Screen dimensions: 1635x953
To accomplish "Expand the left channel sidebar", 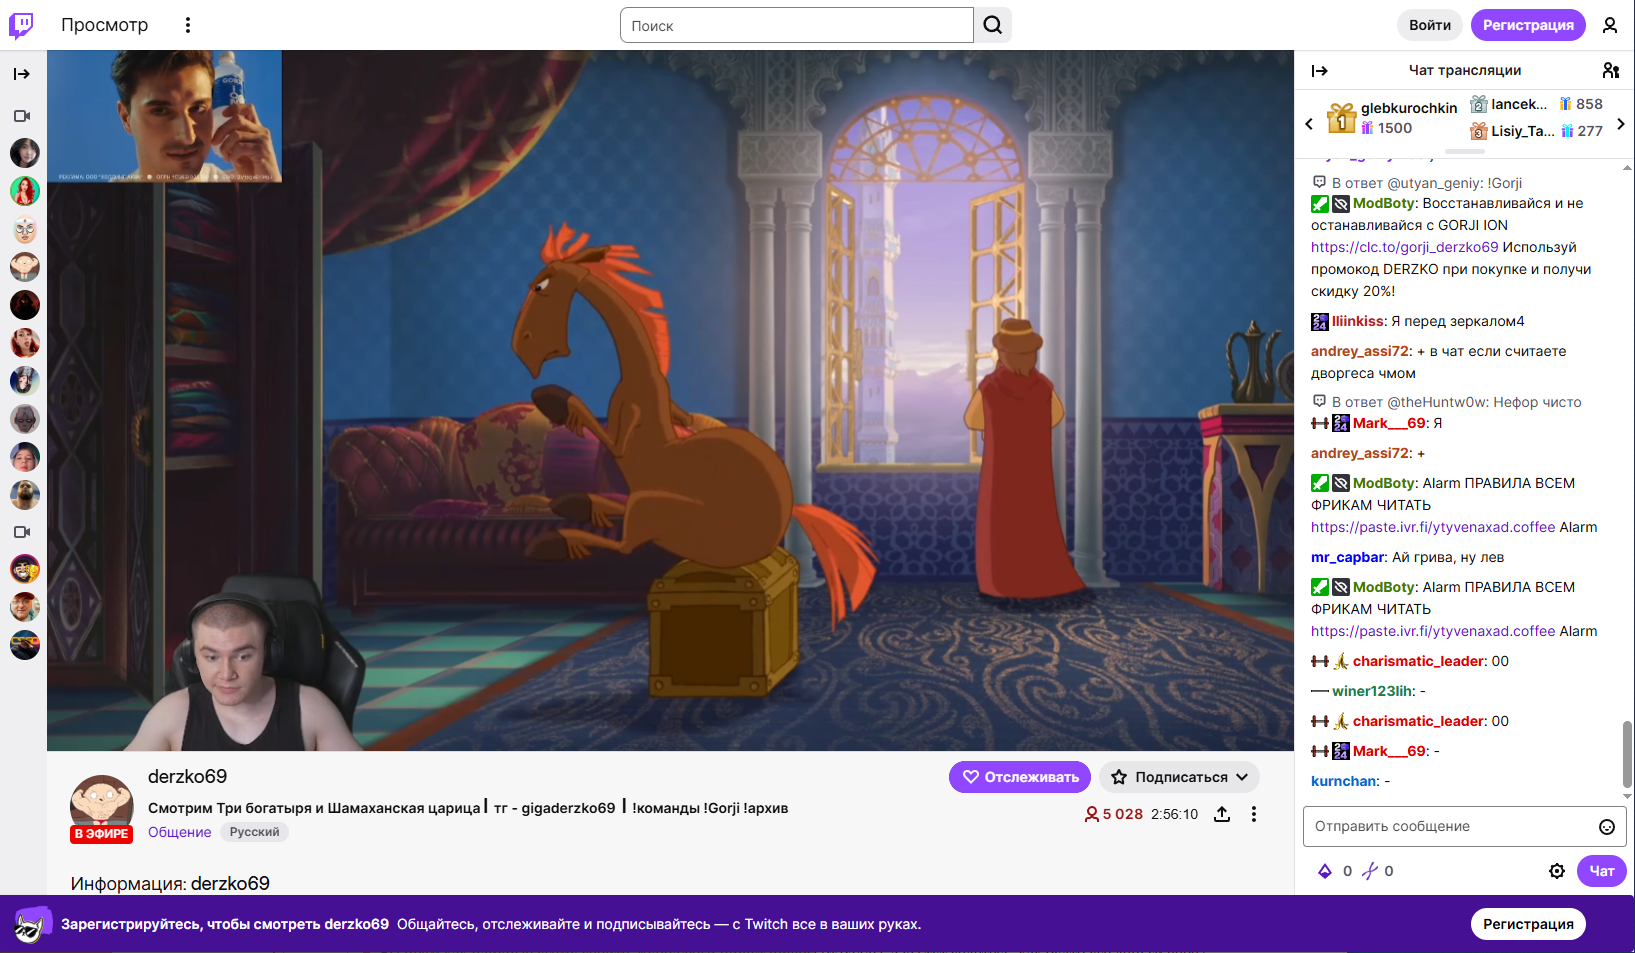I will 22,74.
